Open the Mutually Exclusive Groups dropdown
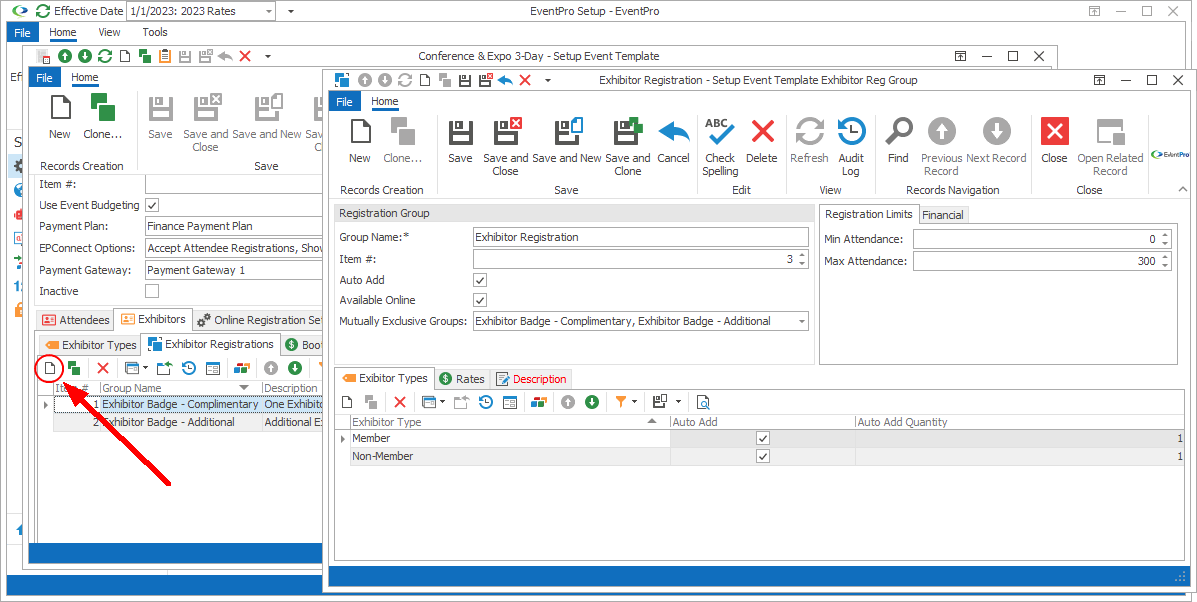Screen dimensions: 1197x602 point(802,321)
